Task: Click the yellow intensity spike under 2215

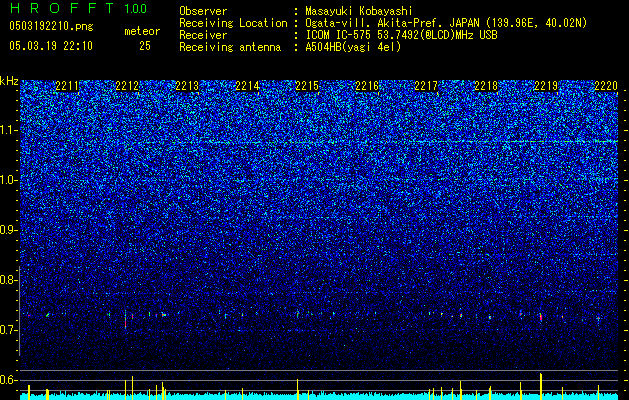Action: pos(297,389)
